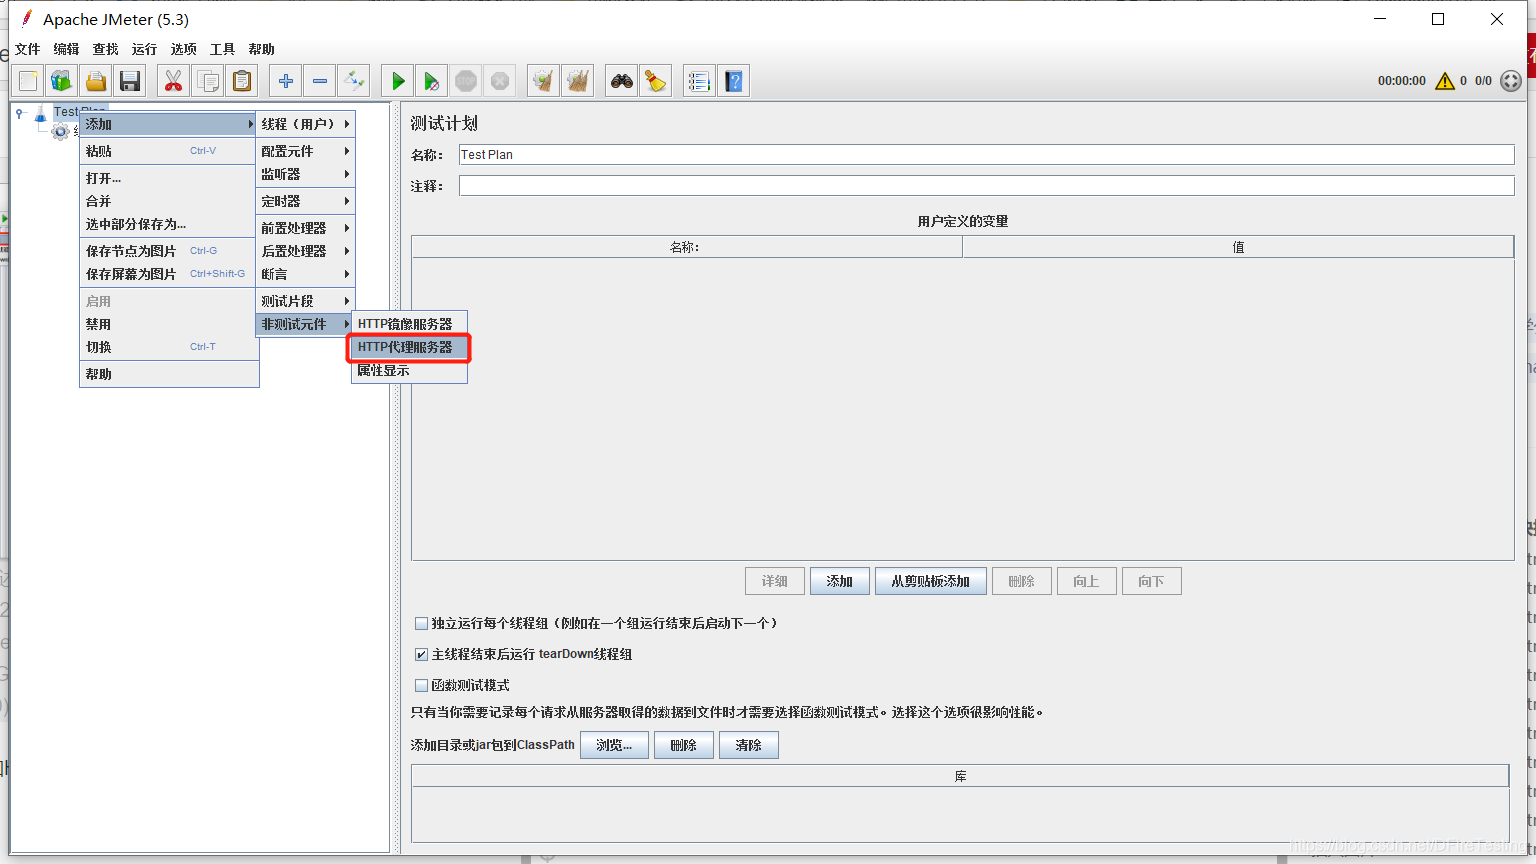Expand the 前置处理器 submenu
This screenshot has height=864, width=1536.
point(305,228)
